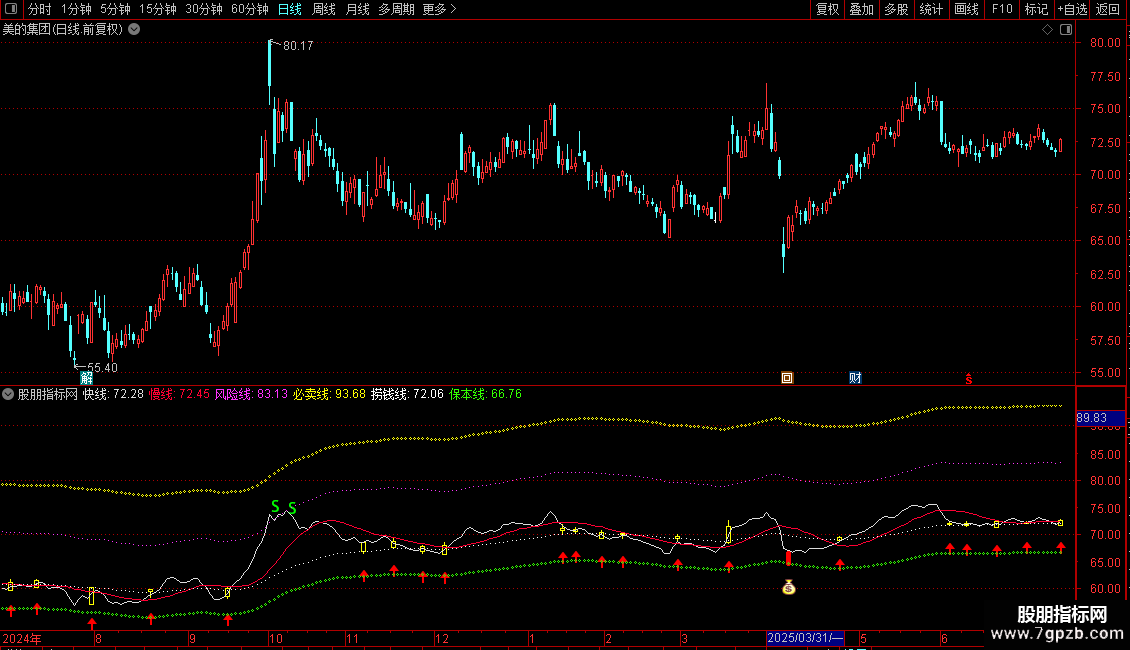1130x650 pixels.
Task: Activate the 画线 drawing tools
Action: click(966, 9)
